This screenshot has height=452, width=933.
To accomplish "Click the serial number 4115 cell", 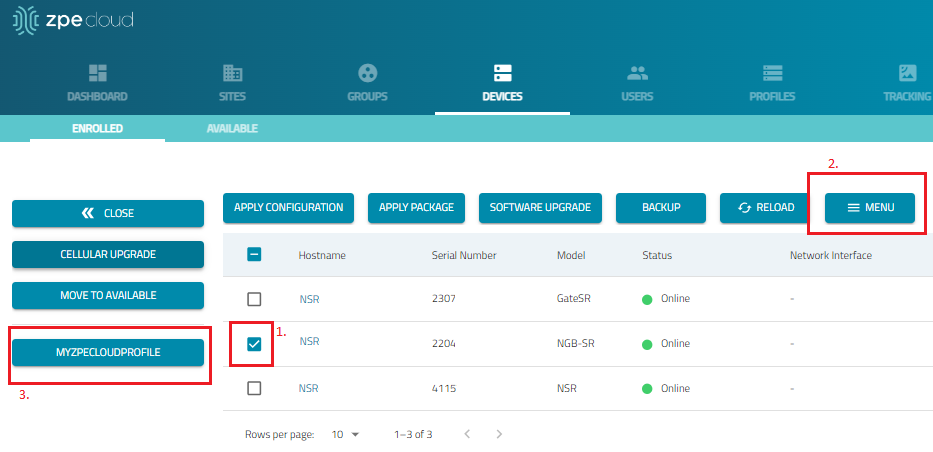I will point(443,388).
